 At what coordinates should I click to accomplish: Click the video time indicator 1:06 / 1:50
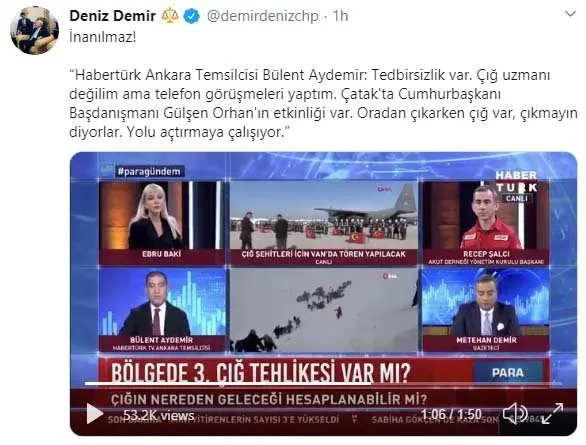coord(451,414)
